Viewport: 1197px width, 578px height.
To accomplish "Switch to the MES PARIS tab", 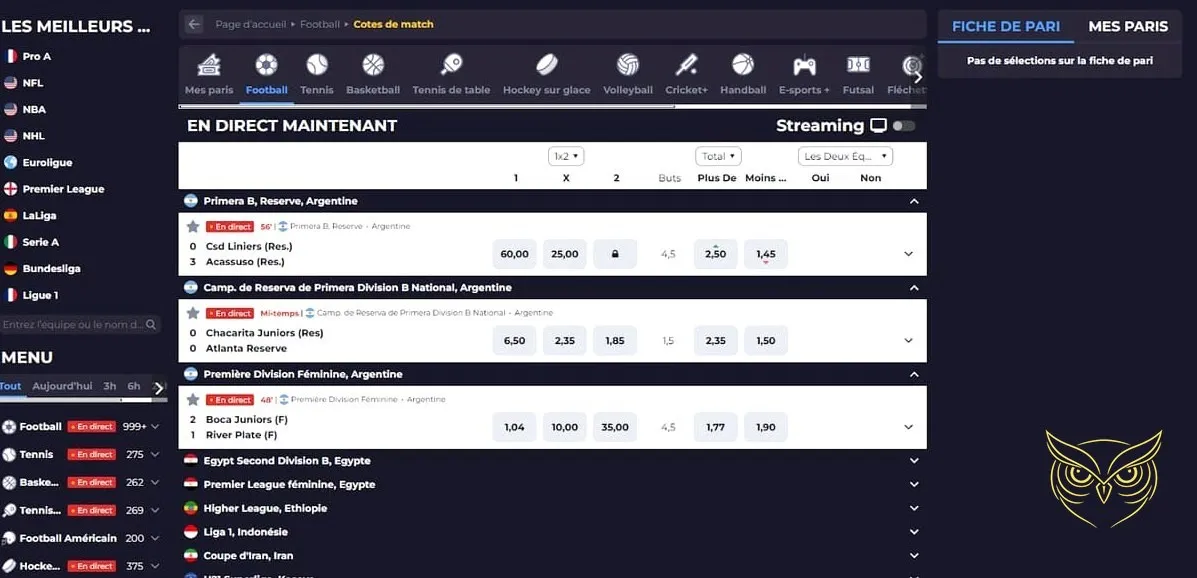I will [x=1128, y=26].
